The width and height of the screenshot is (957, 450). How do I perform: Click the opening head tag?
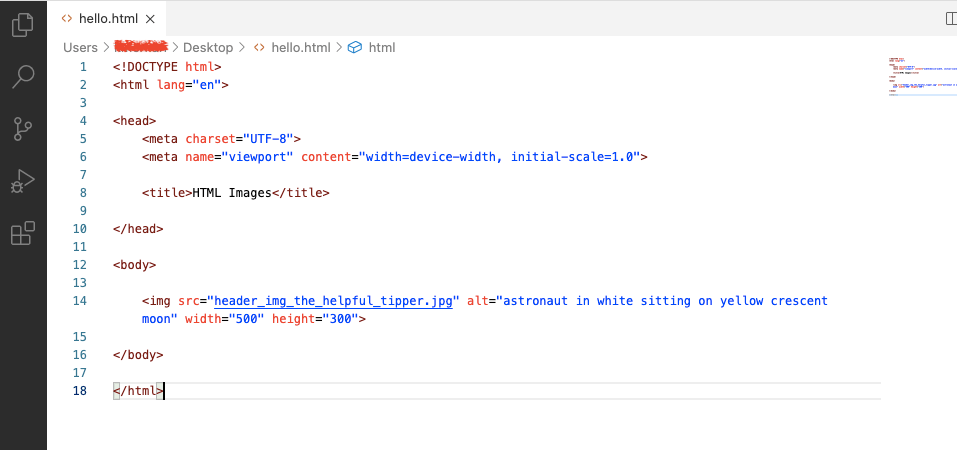point(135,121)
